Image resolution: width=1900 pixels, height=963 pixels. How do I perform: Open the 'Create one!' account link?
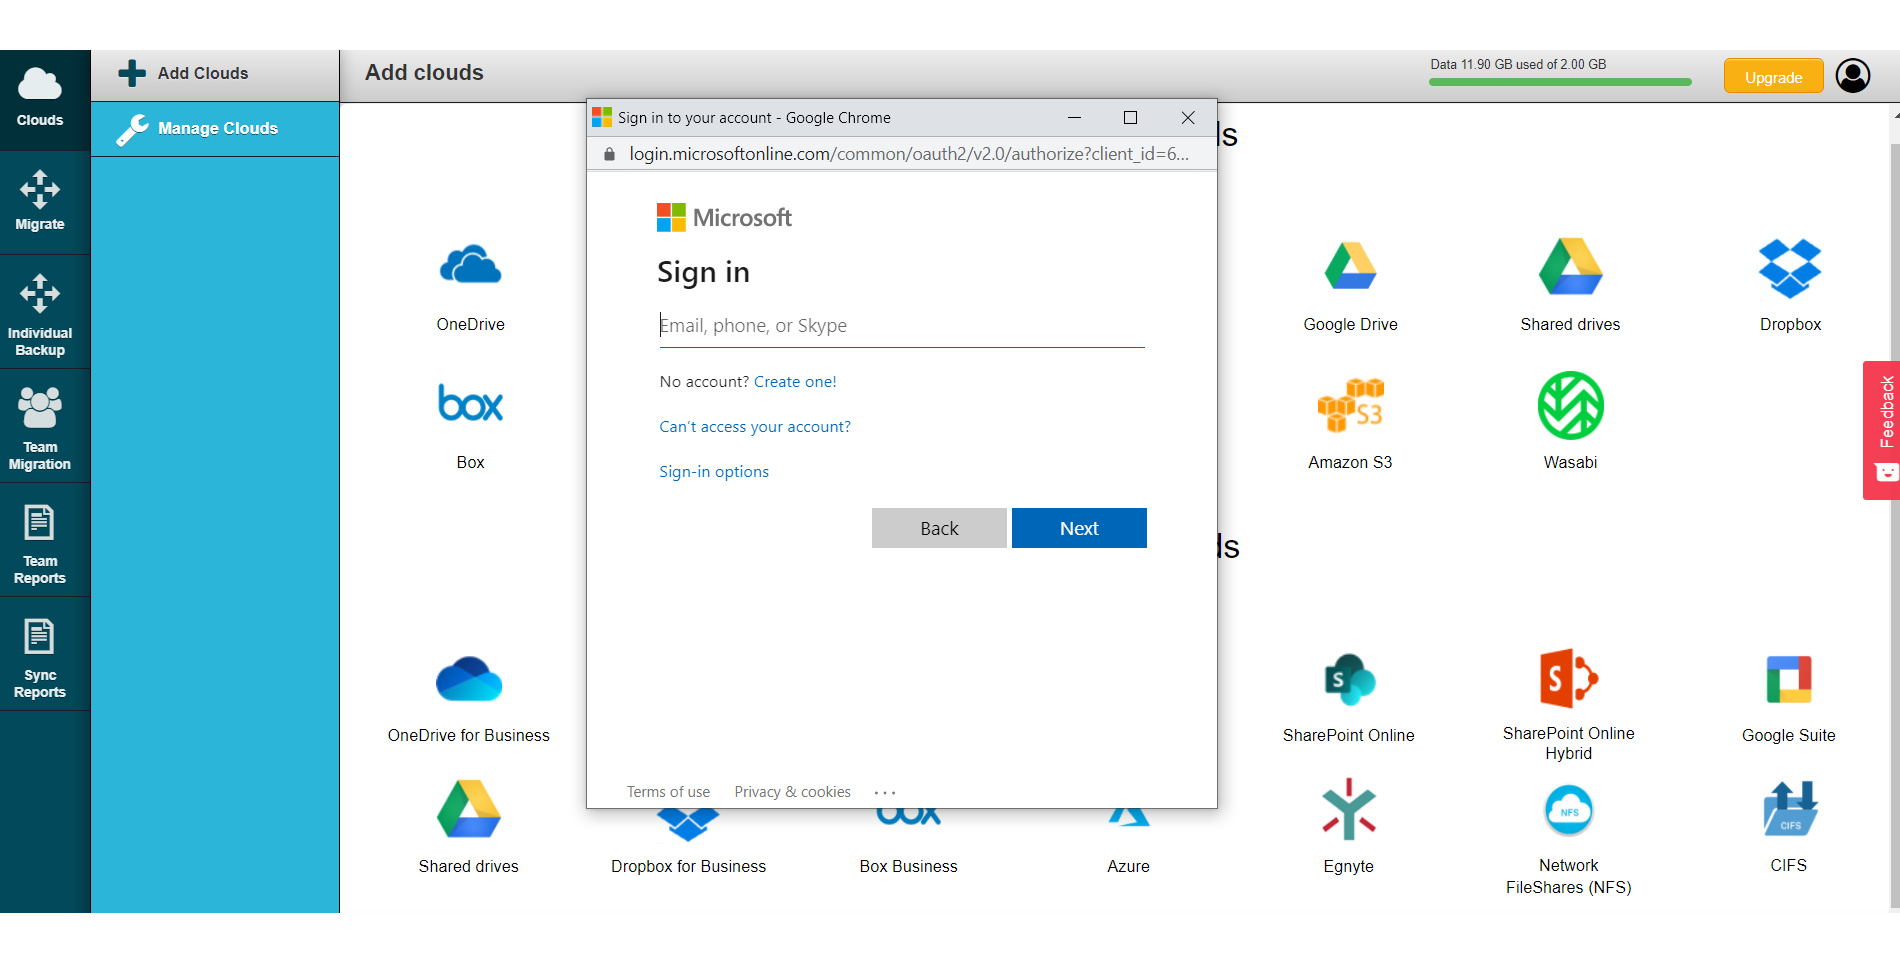tap(795, 381)
